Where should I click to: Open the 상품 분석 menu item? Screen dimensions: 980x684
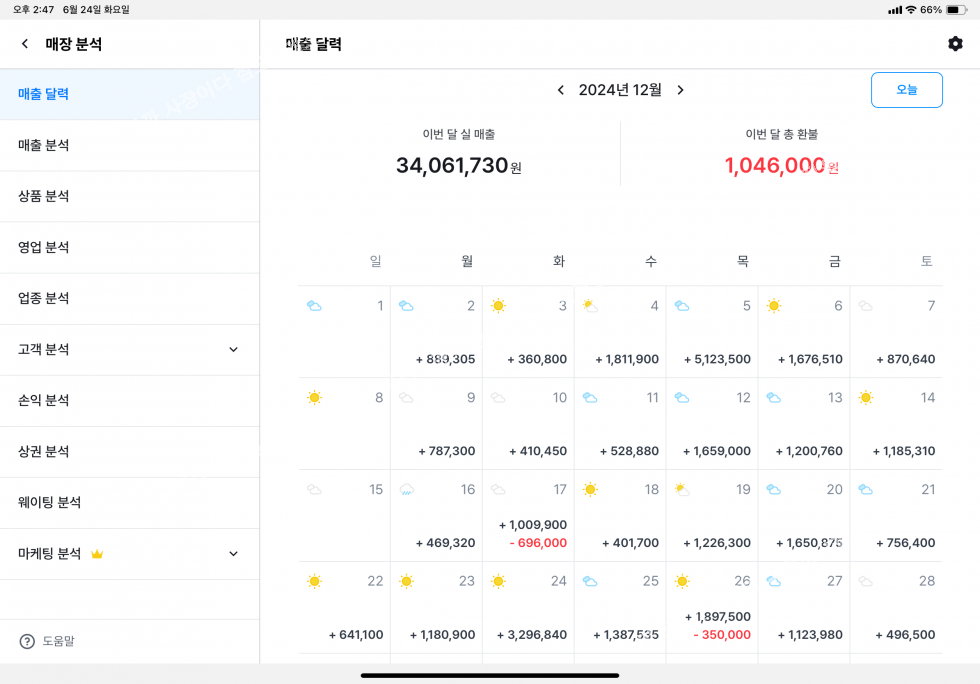[x=44, y=196]
